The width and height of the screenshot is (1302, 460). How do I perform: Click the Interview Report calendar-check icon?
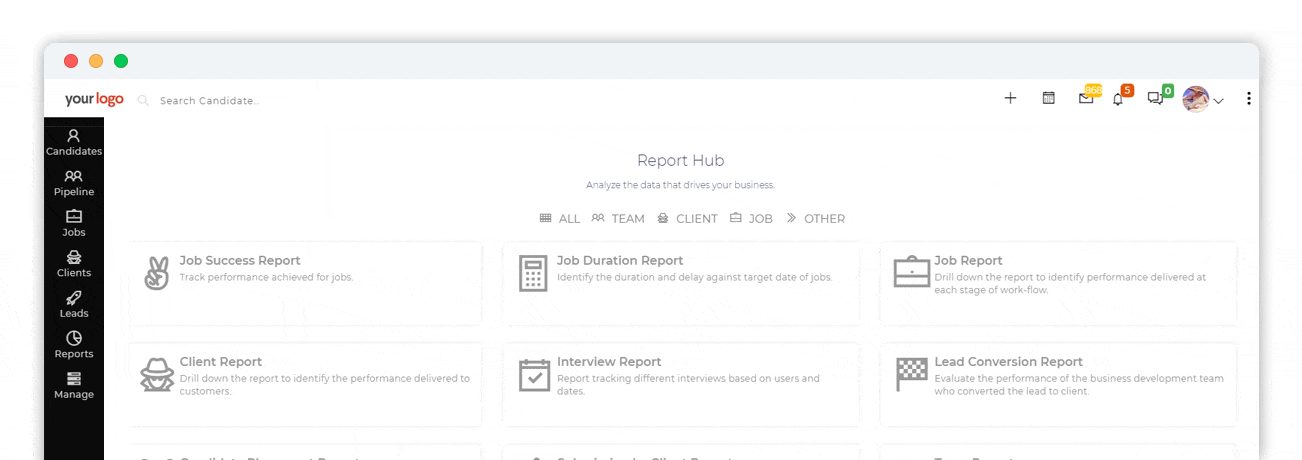click(534, 375)
